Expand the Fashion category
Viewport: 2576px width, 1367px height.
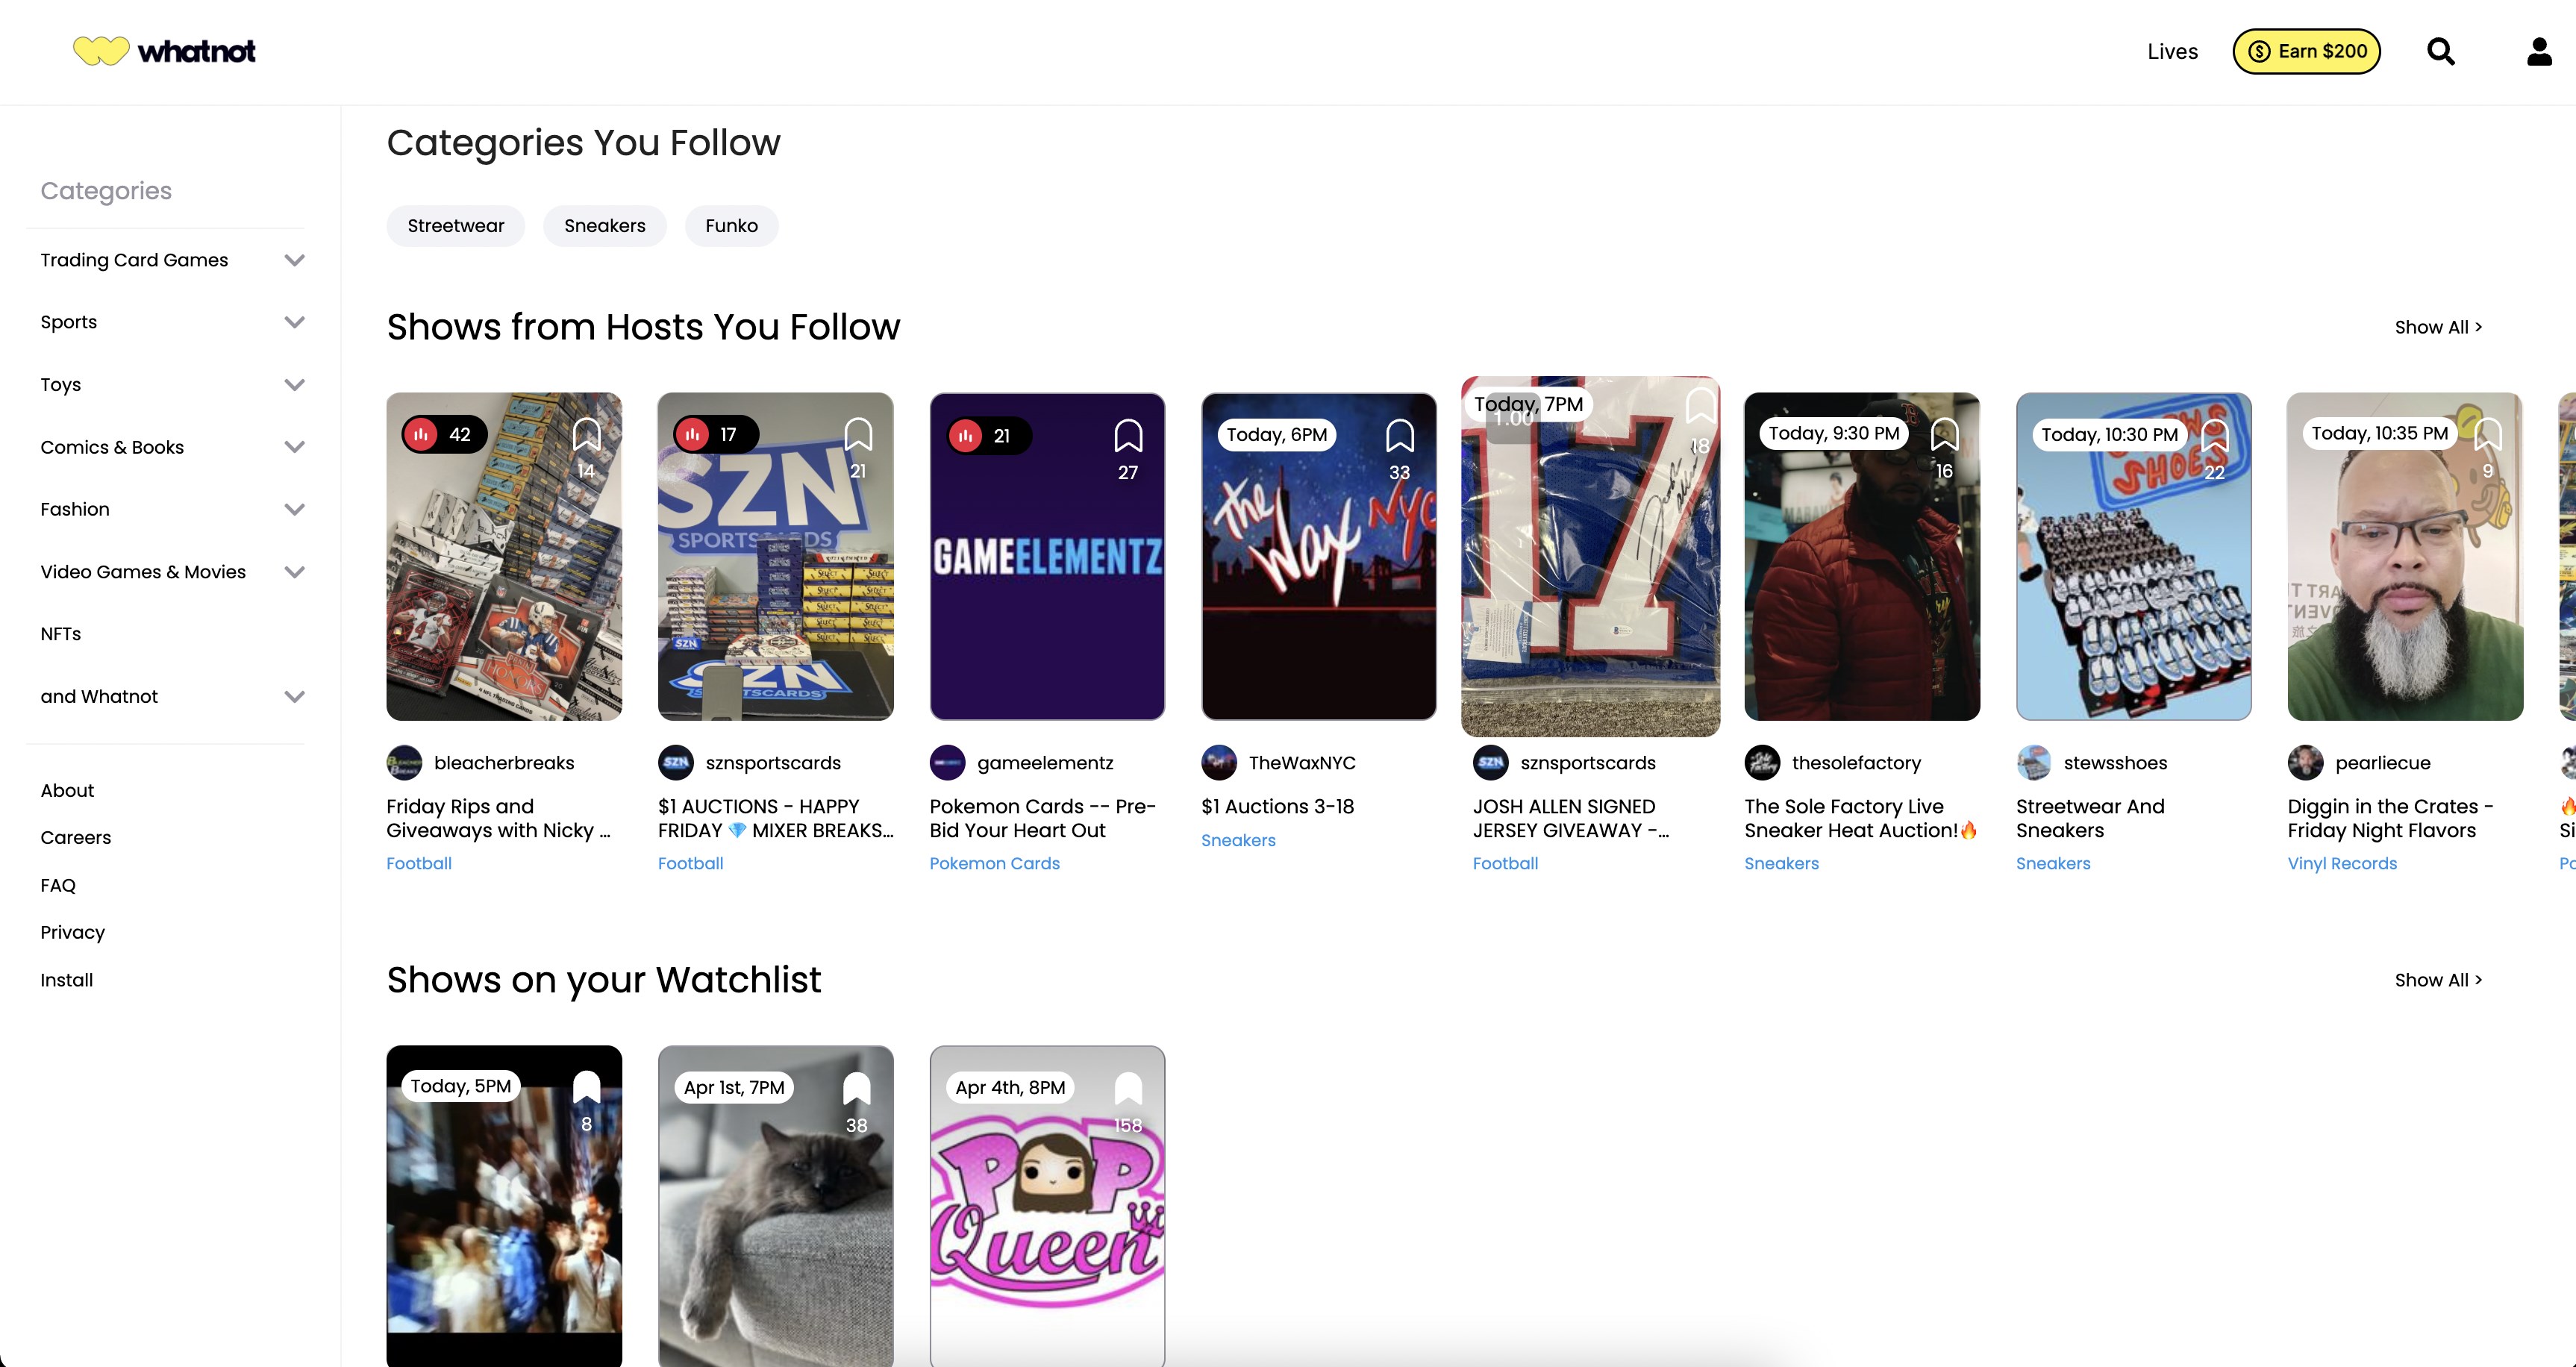[x=294, y=509]
